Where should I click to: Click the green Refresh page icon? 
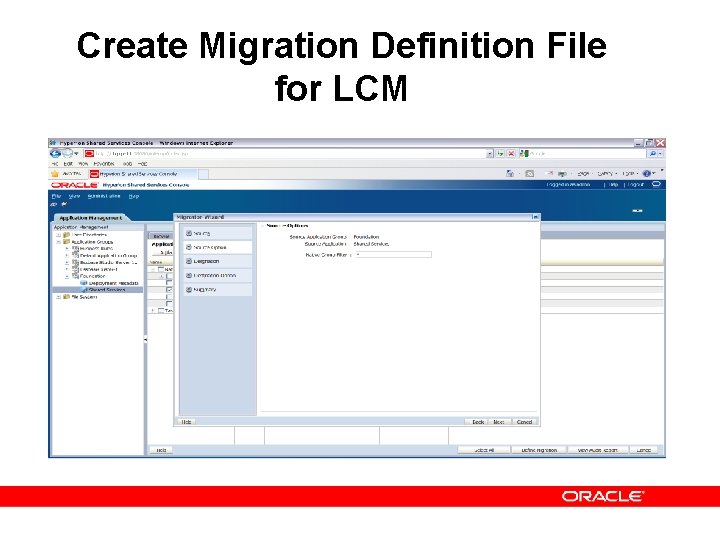pos(500,154)
